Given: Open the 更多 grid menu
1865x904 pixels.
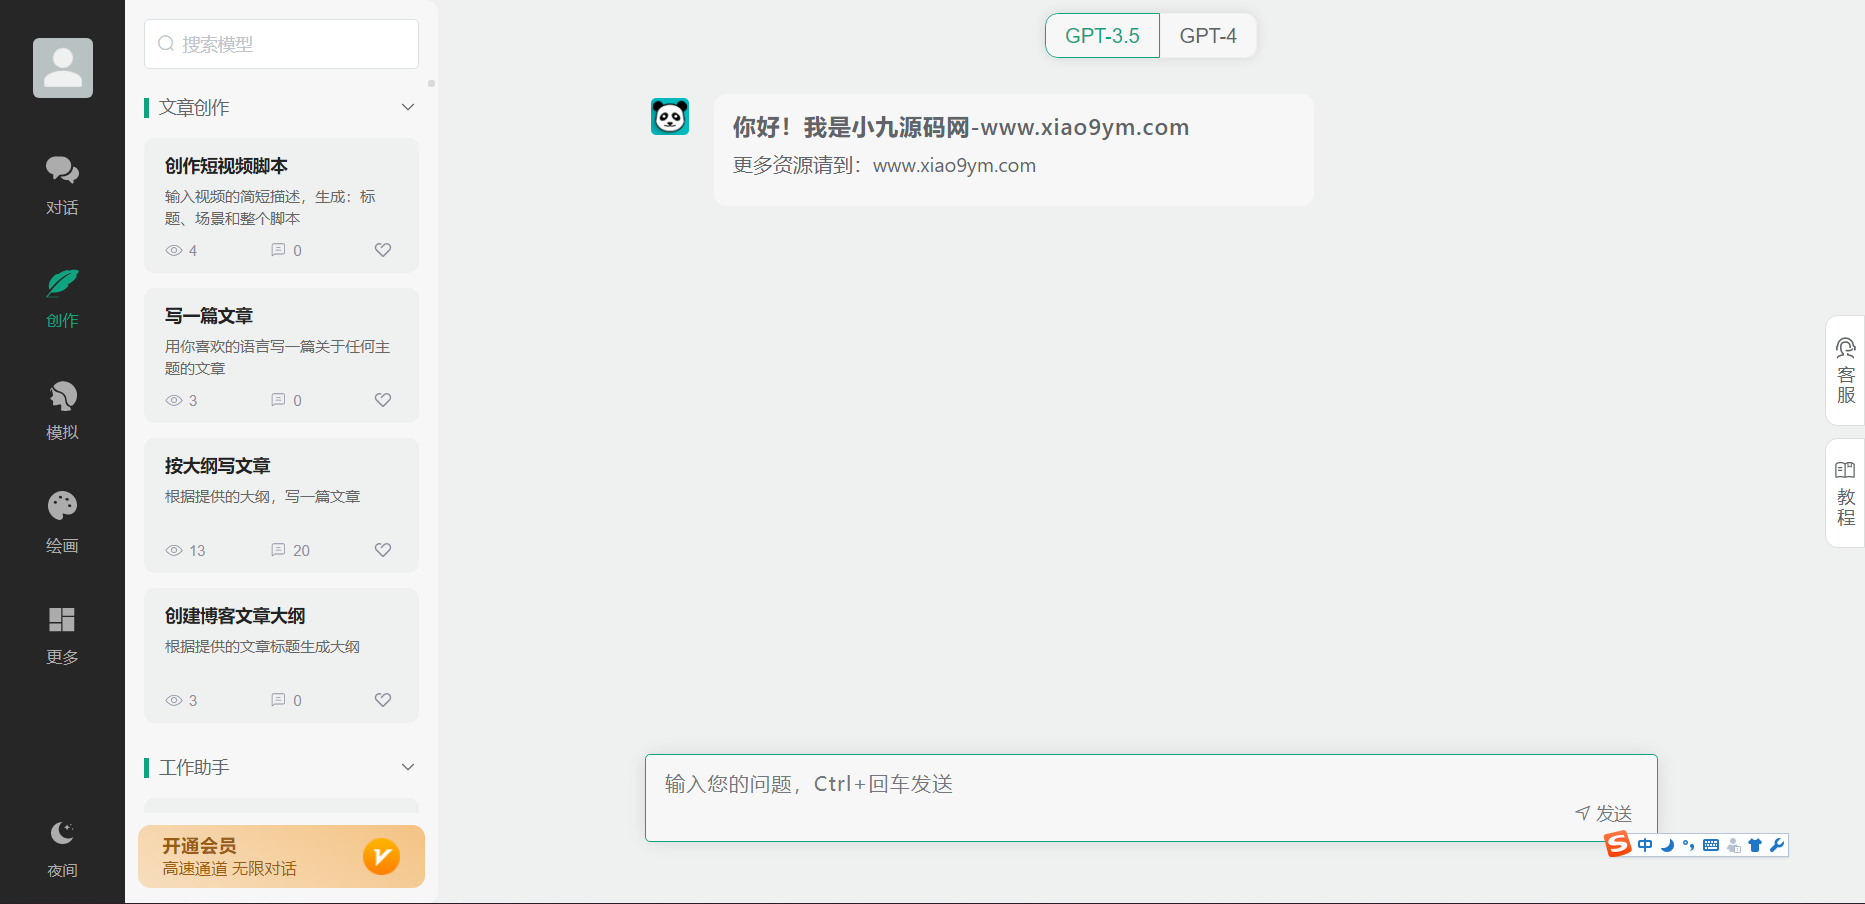Looking at the screenshot, I should point(62,635).
